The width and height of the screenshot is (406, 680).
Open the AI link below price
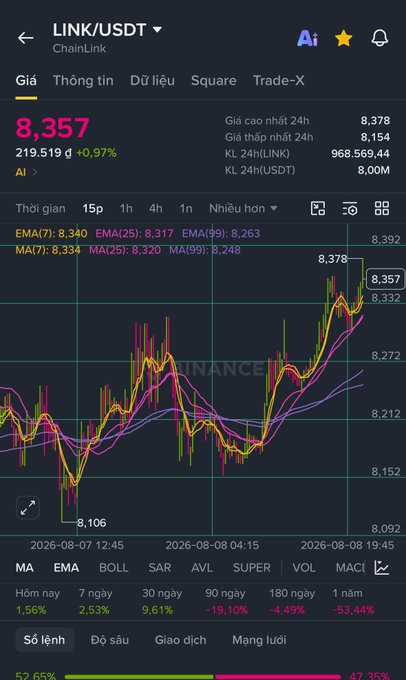coord(26,172)
